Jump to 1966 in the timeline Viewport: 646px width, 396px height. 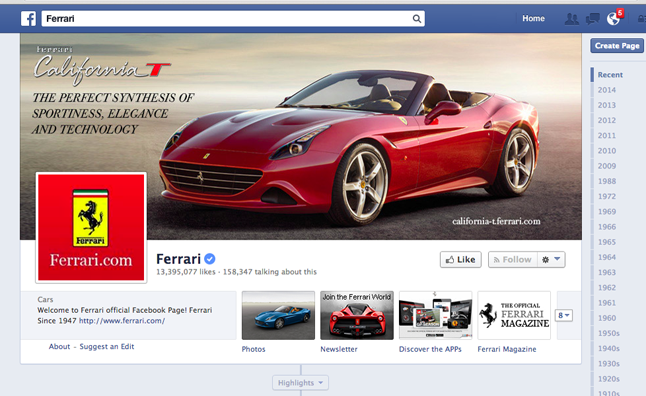click(x=607, y=227)
